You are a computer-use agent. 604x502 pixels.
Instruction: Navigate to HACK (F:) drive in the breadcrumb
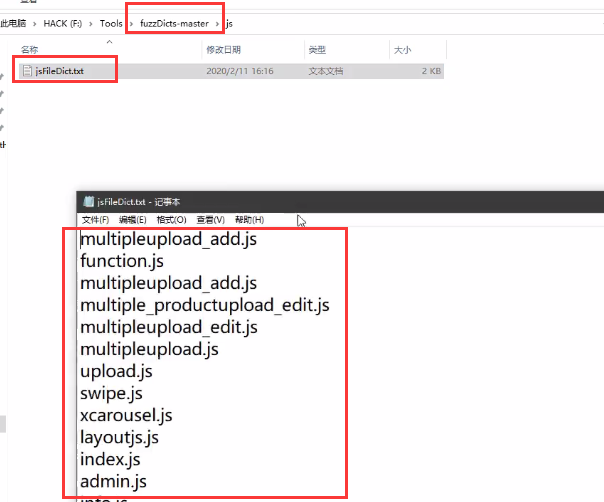click(64, 23)
